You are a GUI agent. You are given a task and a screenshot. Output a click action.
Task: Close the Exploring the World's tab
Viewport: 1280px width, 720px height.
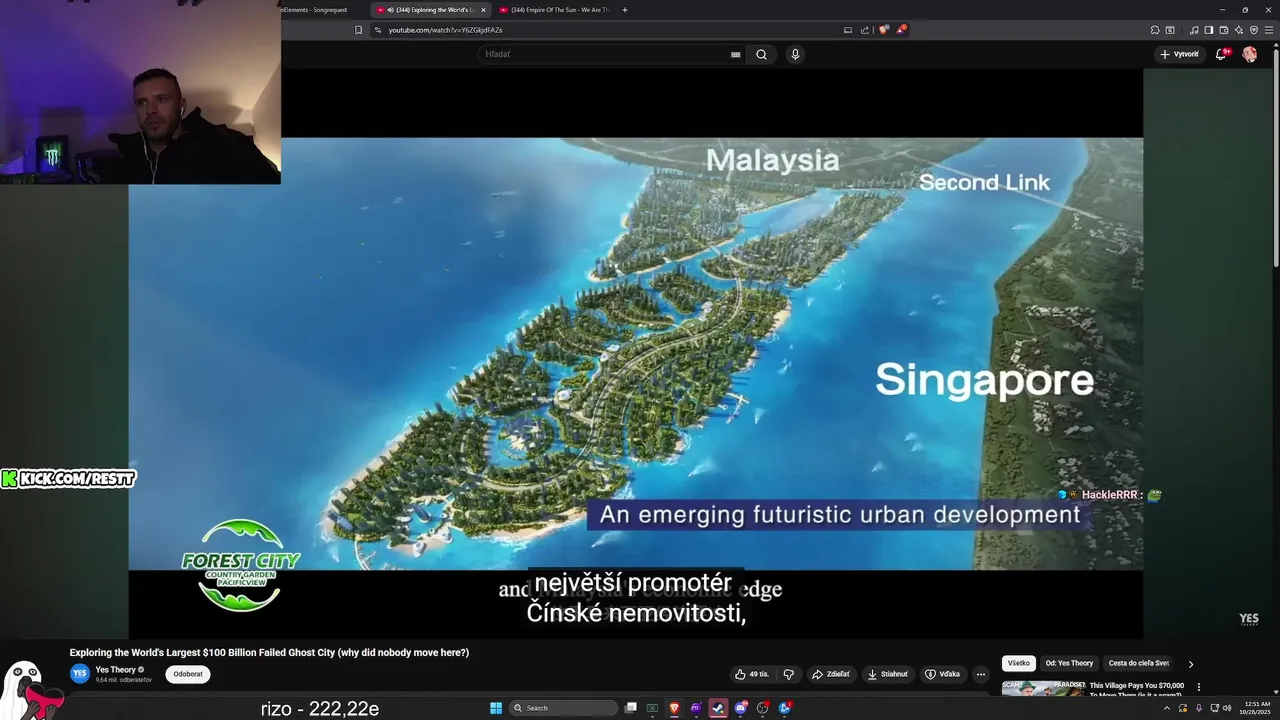click(483, 10)
